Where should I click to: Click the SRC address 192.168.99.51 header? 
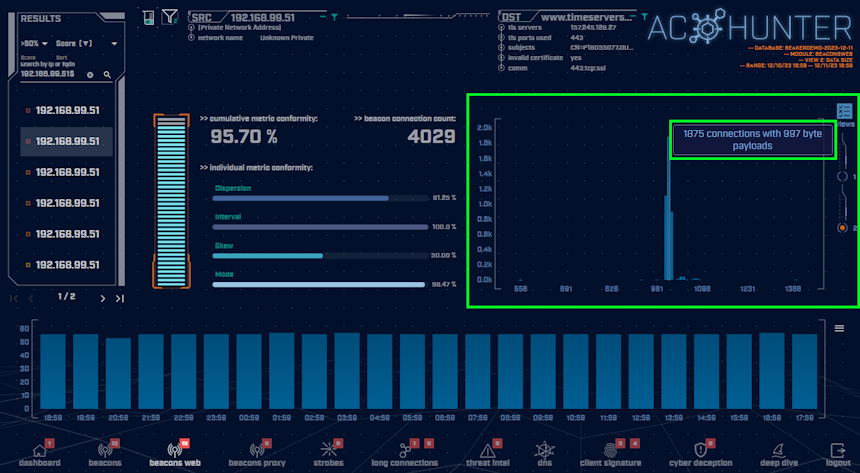262,18
